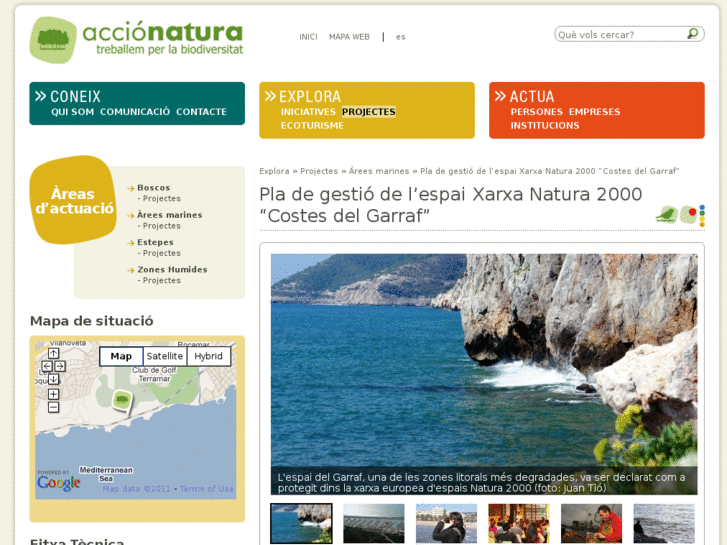Open the Boscos area link
727x545 pixels.
click(x=153, y=187)
